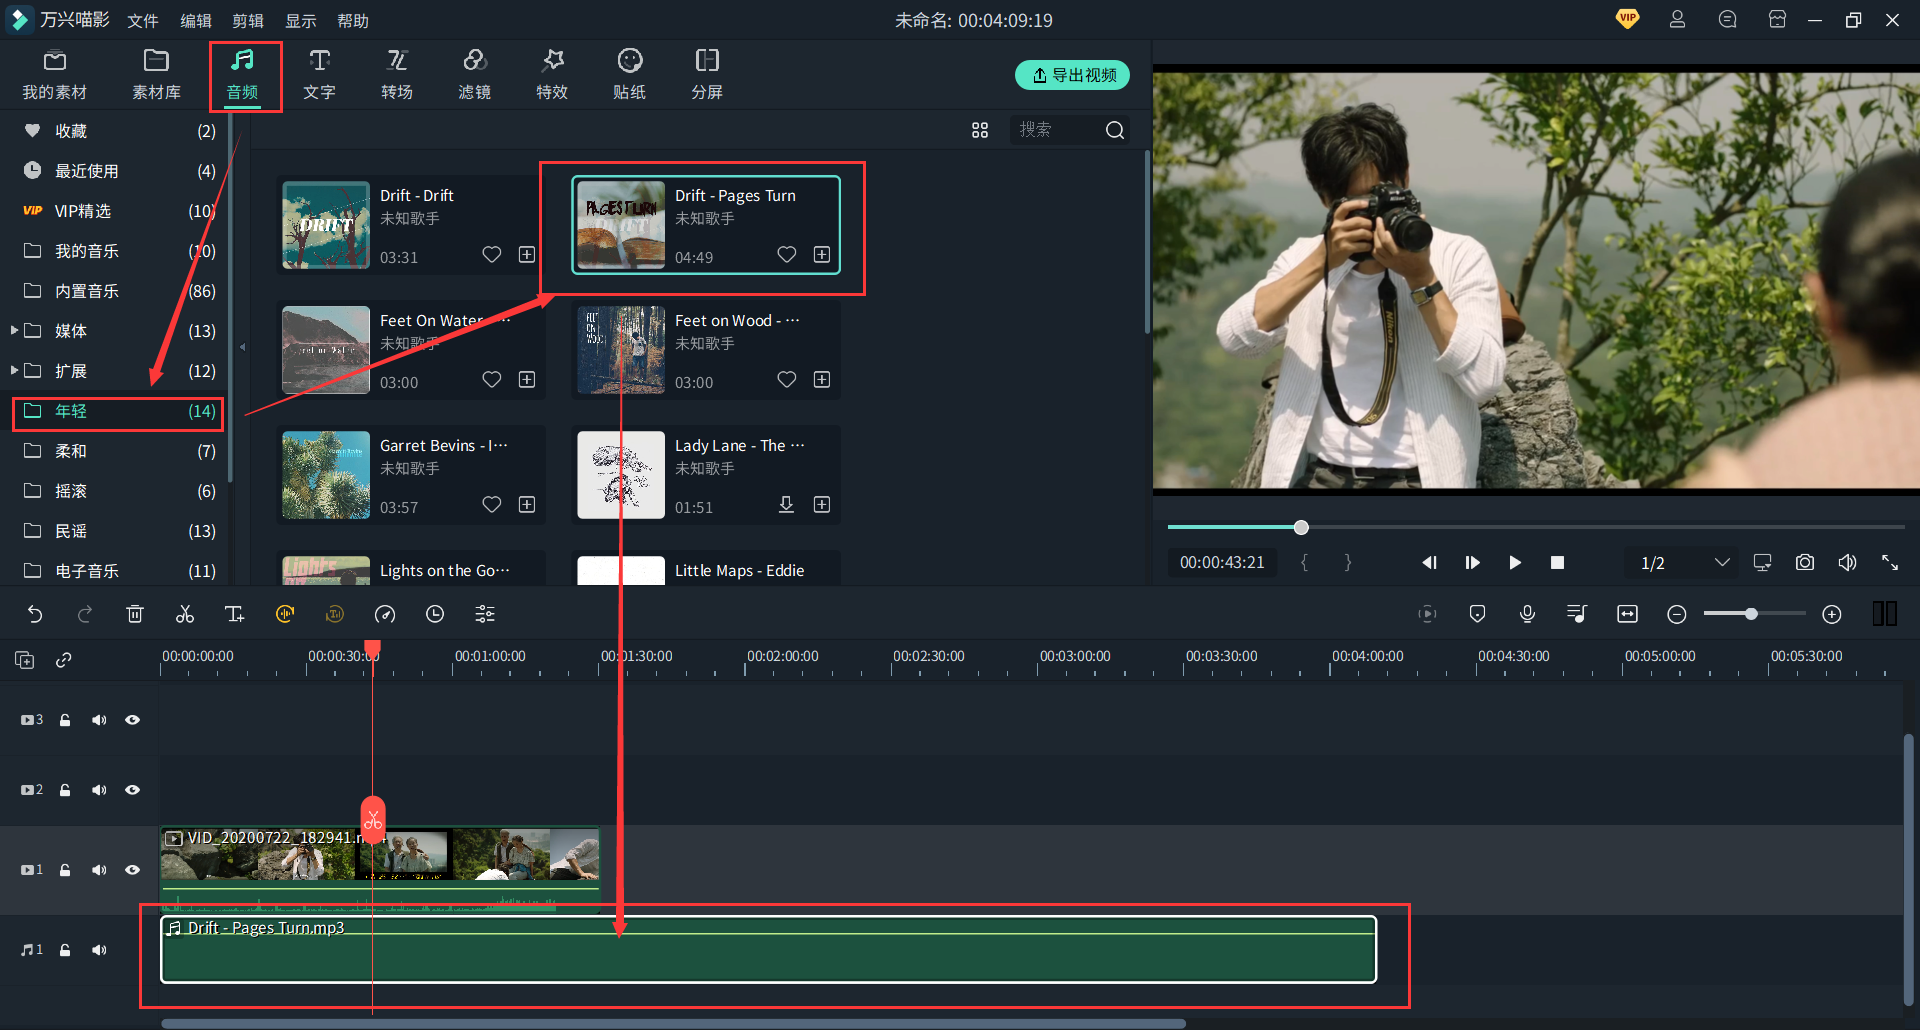Take a snapshot with the camera icon

tap(1804, 562)
